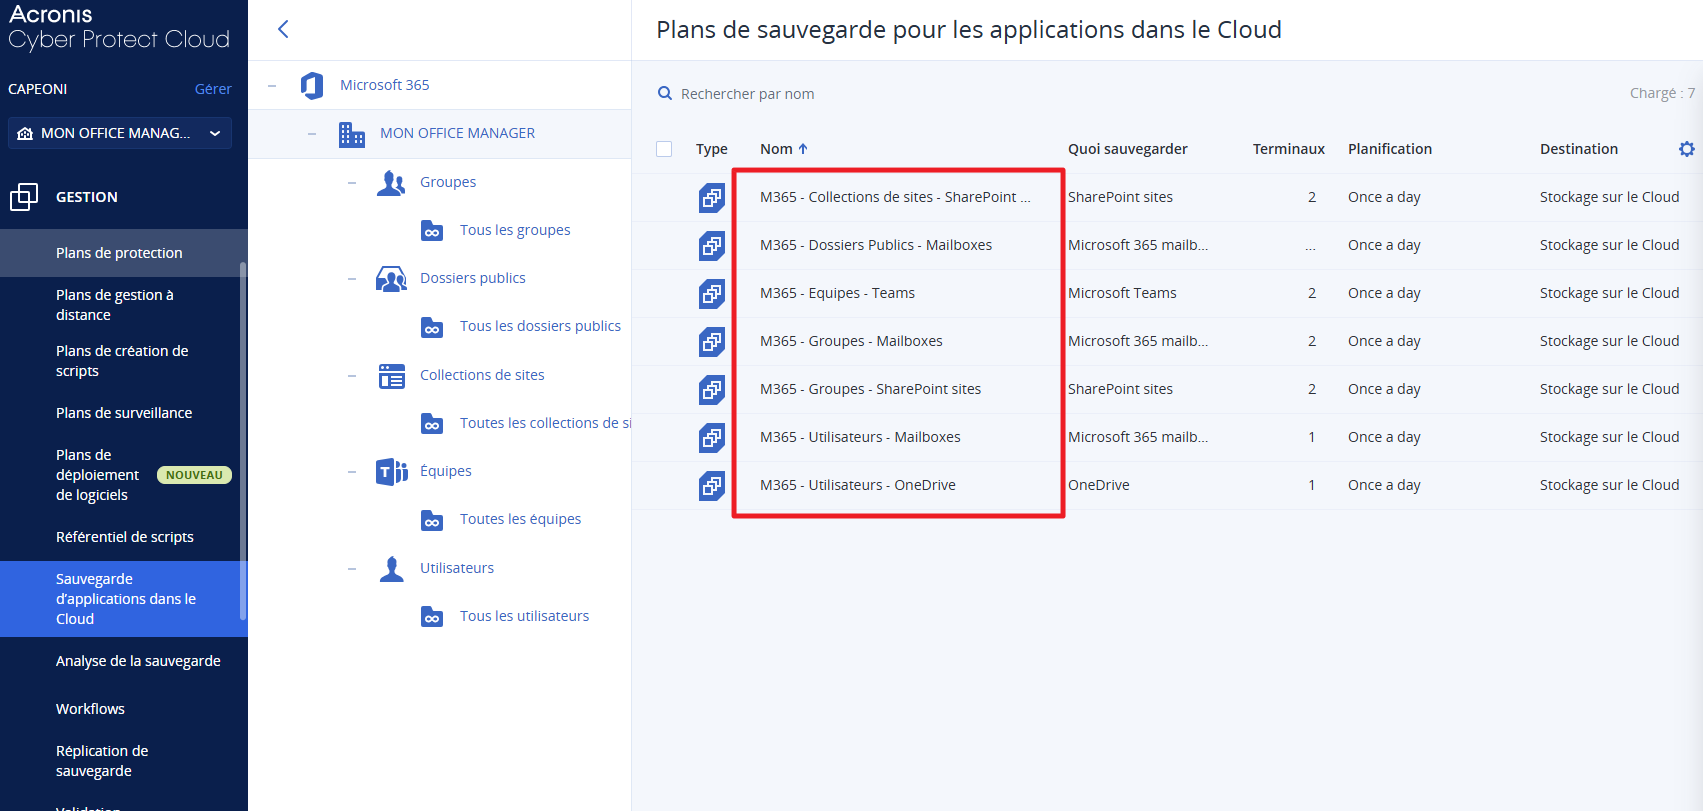Collapse the MON OFFICE MANAGER node
This screenshot has width=1703, height=811.
click(x=312, y=134)
